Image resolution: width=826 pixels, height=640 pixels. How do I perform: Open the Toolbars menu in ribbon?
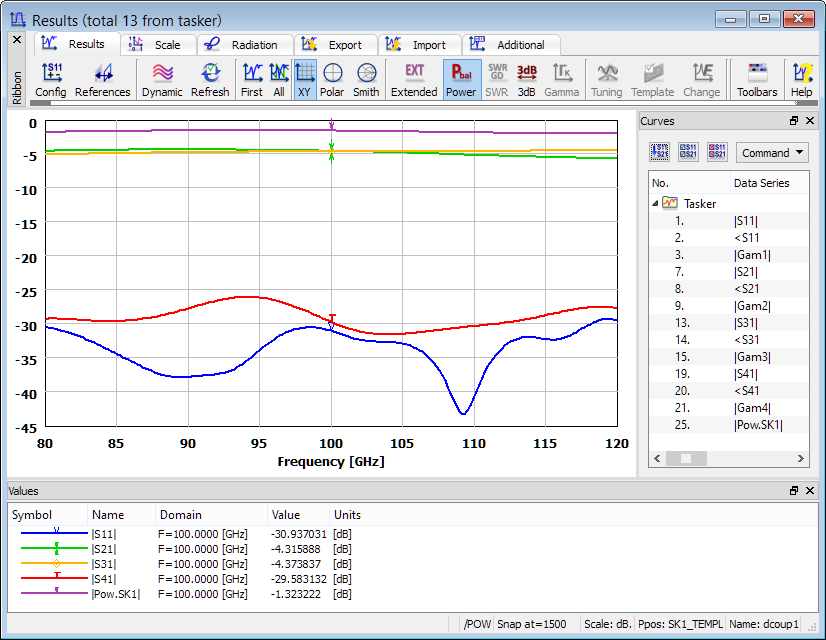pos(757,80)
